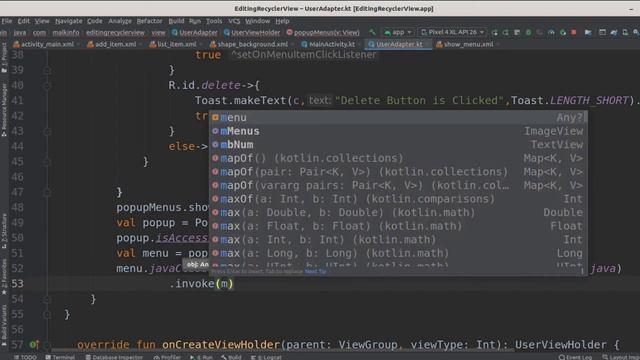Image resolution: width=640 pixels, height=360 pixels.
Task: Toggle fold marker on line 47
Action: (47, 192)
